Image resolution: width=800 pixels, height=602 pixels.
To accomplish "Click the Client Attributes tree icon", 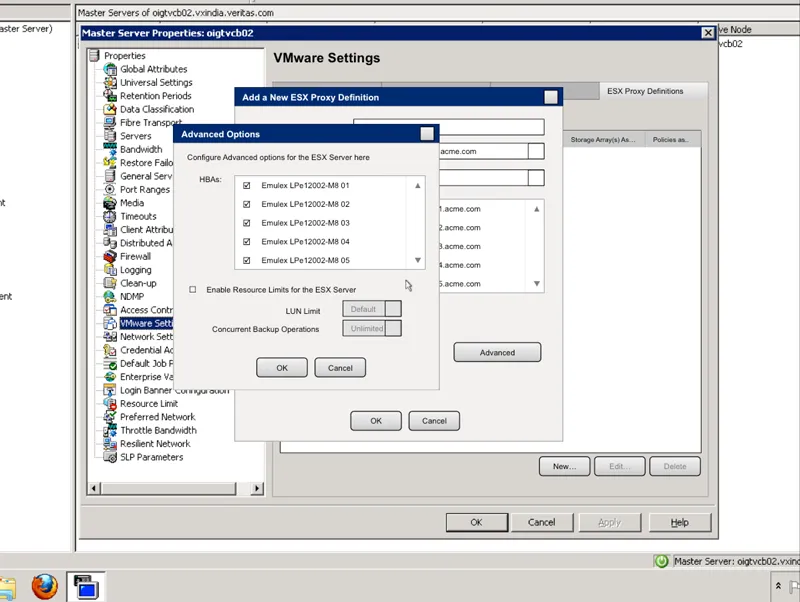I will (x=110, y=230).
